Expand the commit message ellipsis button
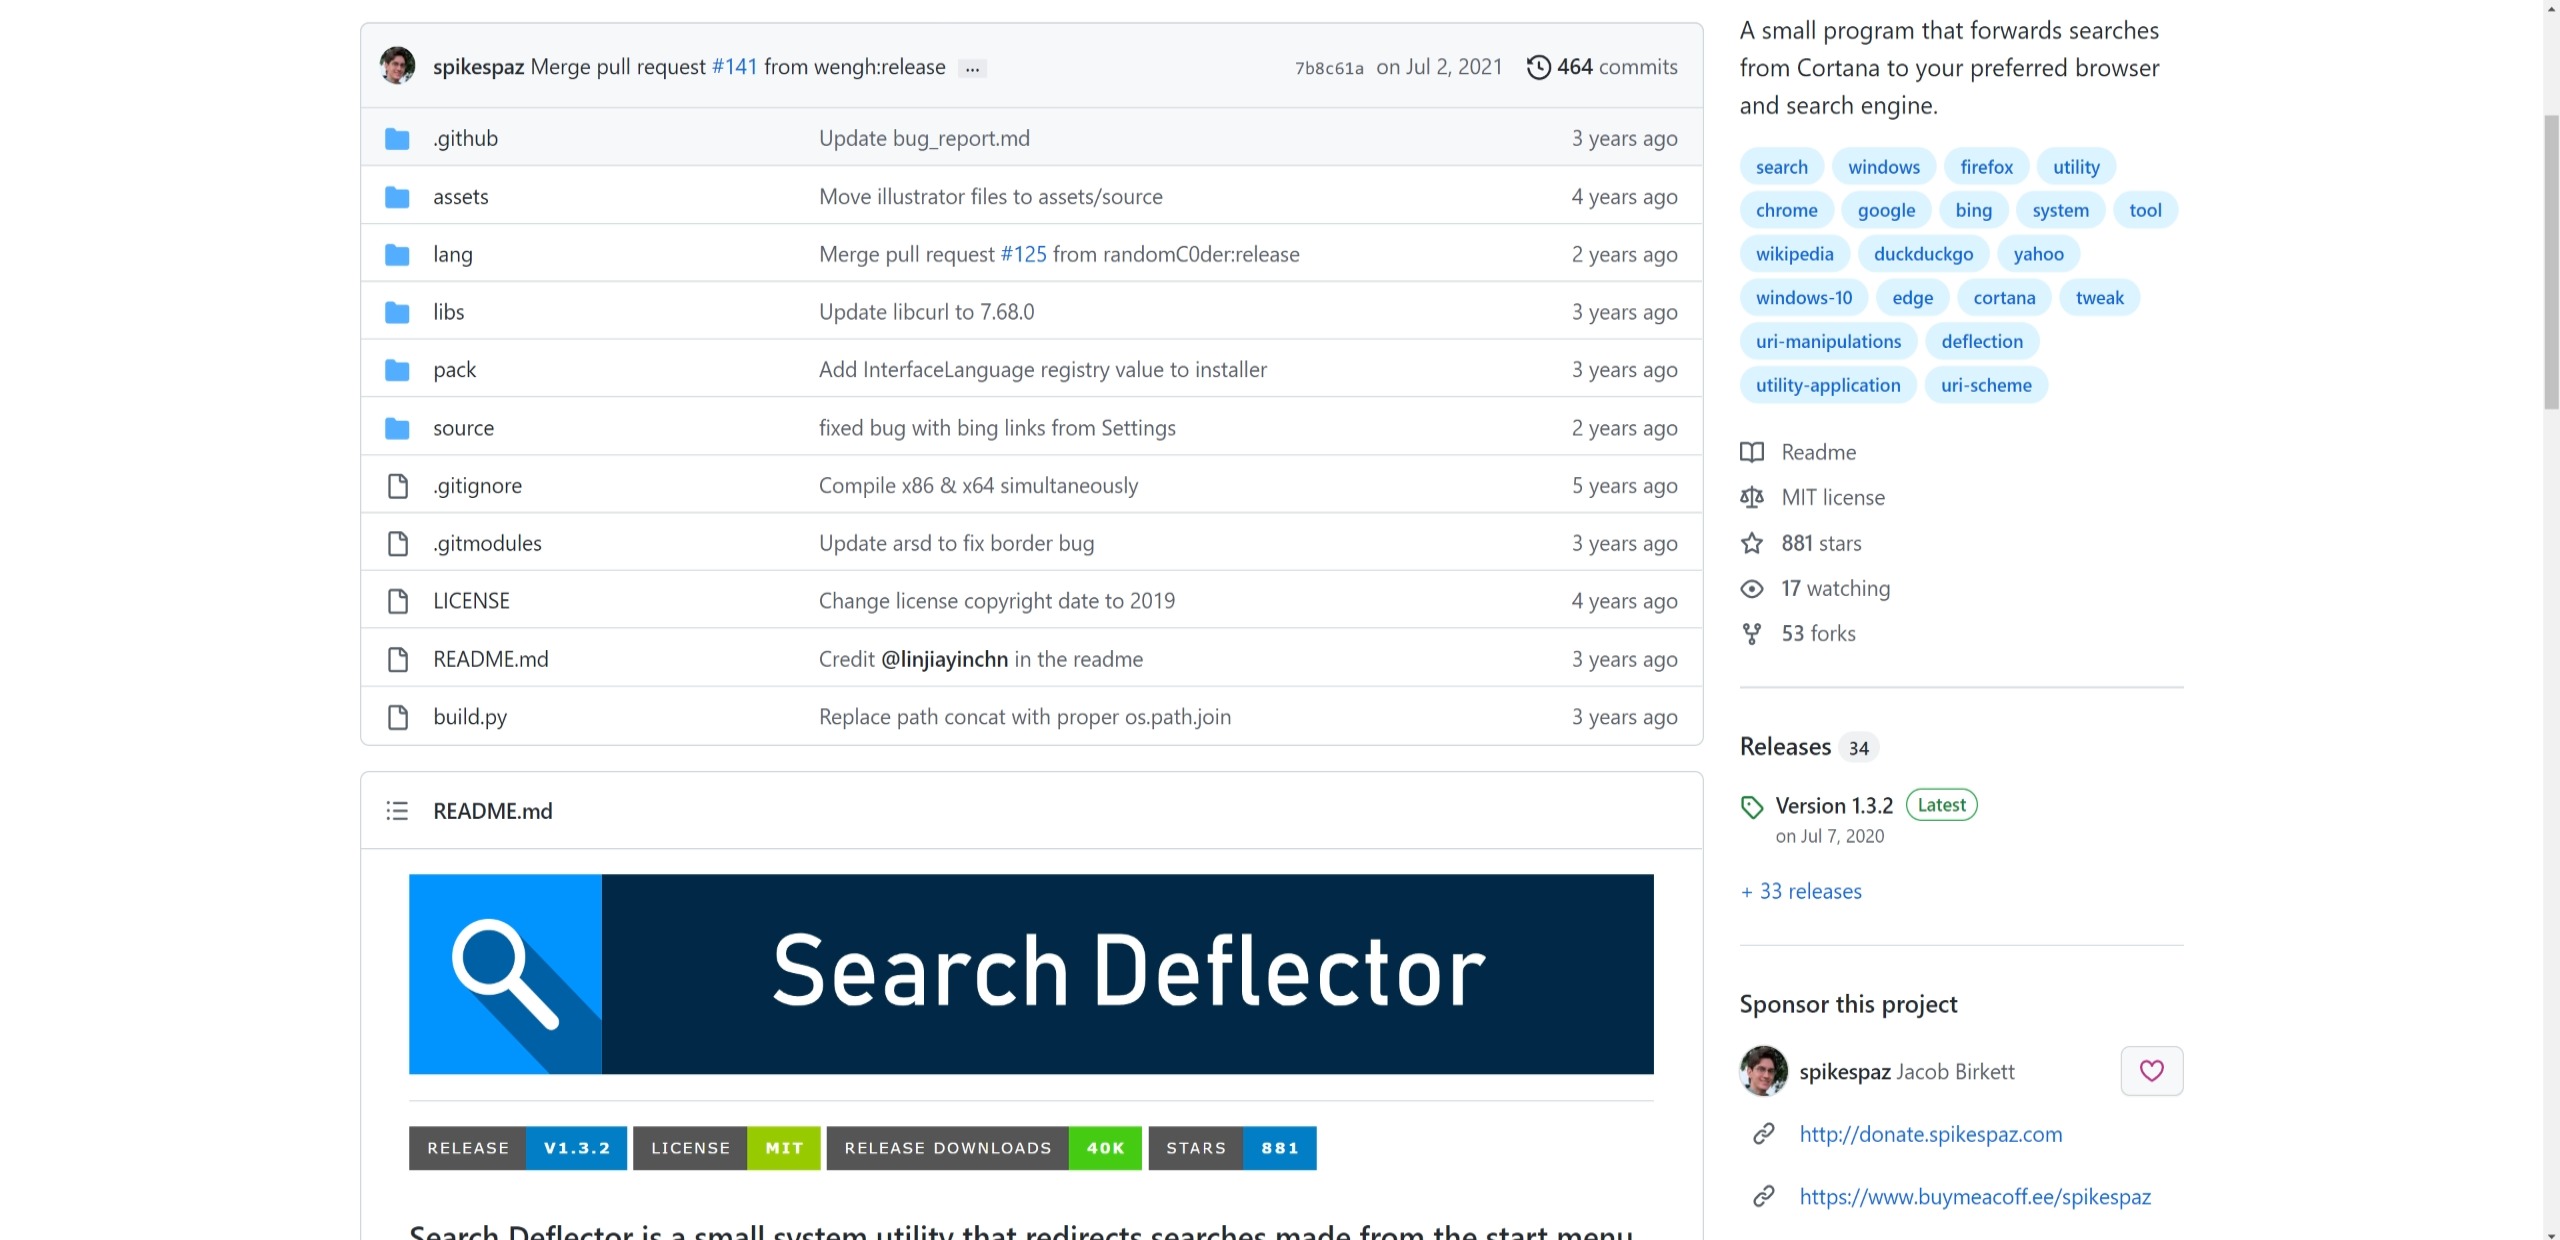The image size is (2560, 1240). pos(972,68)
